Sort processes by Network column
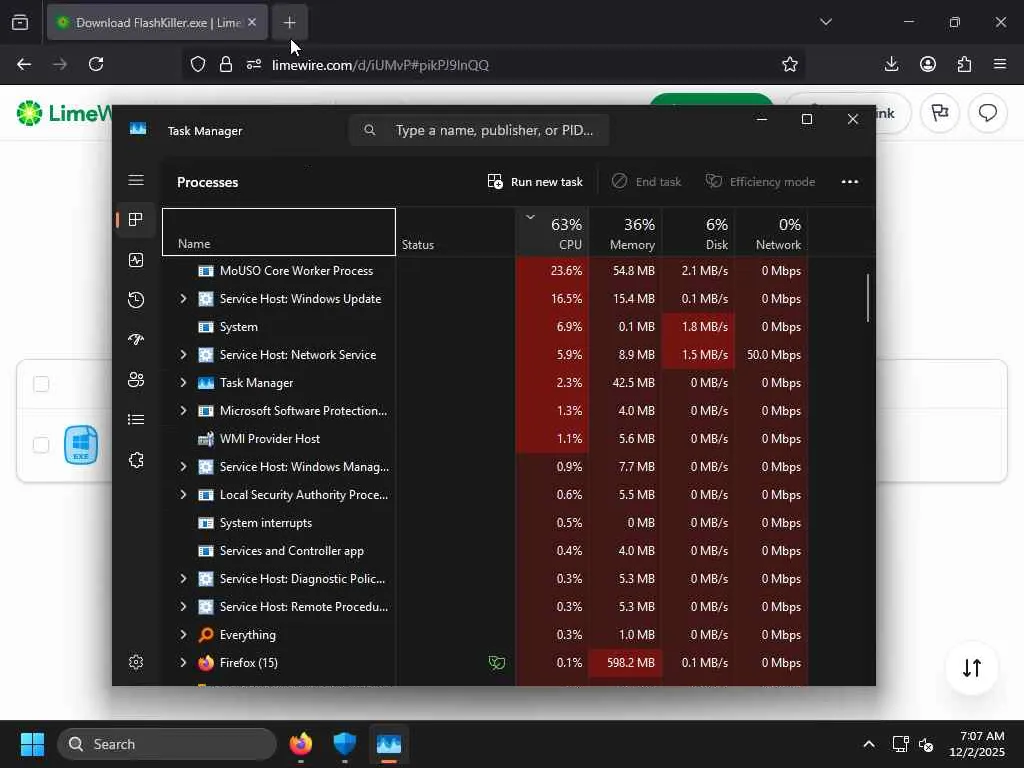 (x=772, y=232)
